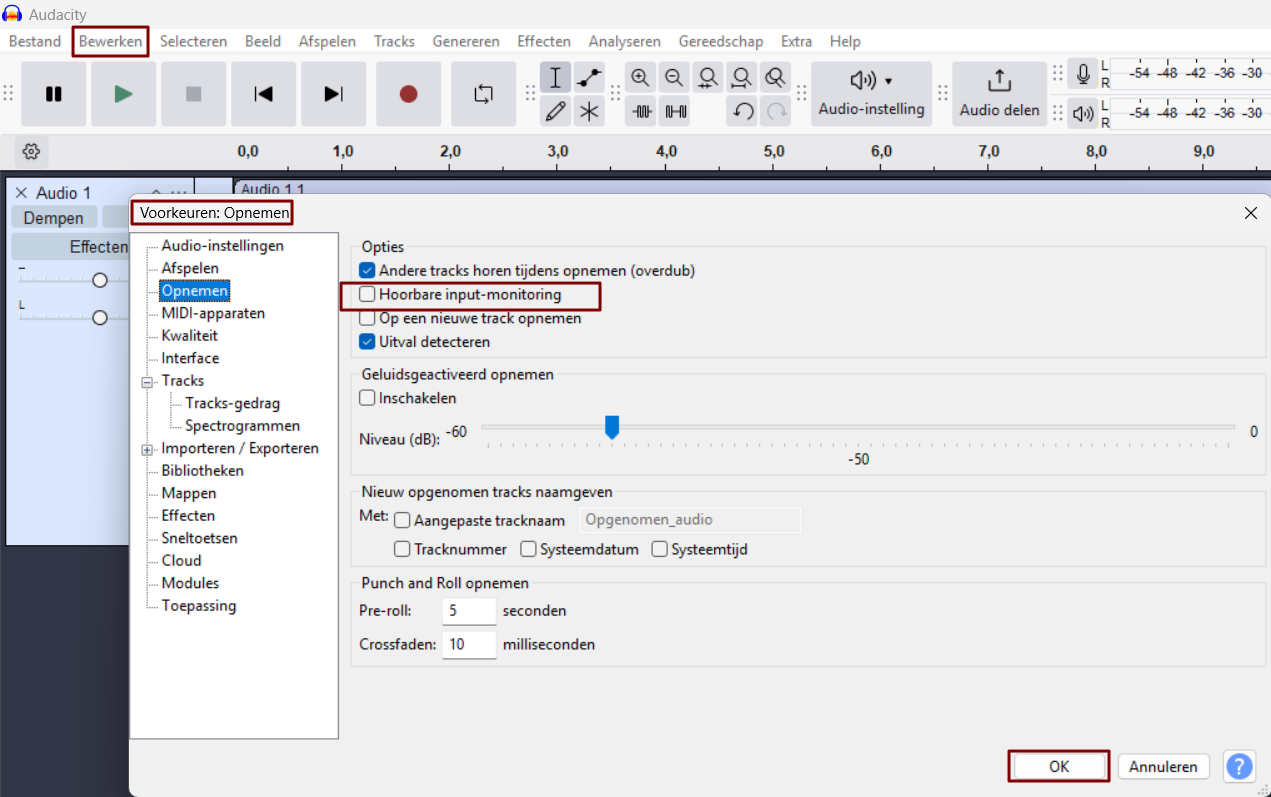The image size is (1271, 797).
Task: Tick 'Inschakelen' for sound-activated recording
Action: tap(367, 398)
